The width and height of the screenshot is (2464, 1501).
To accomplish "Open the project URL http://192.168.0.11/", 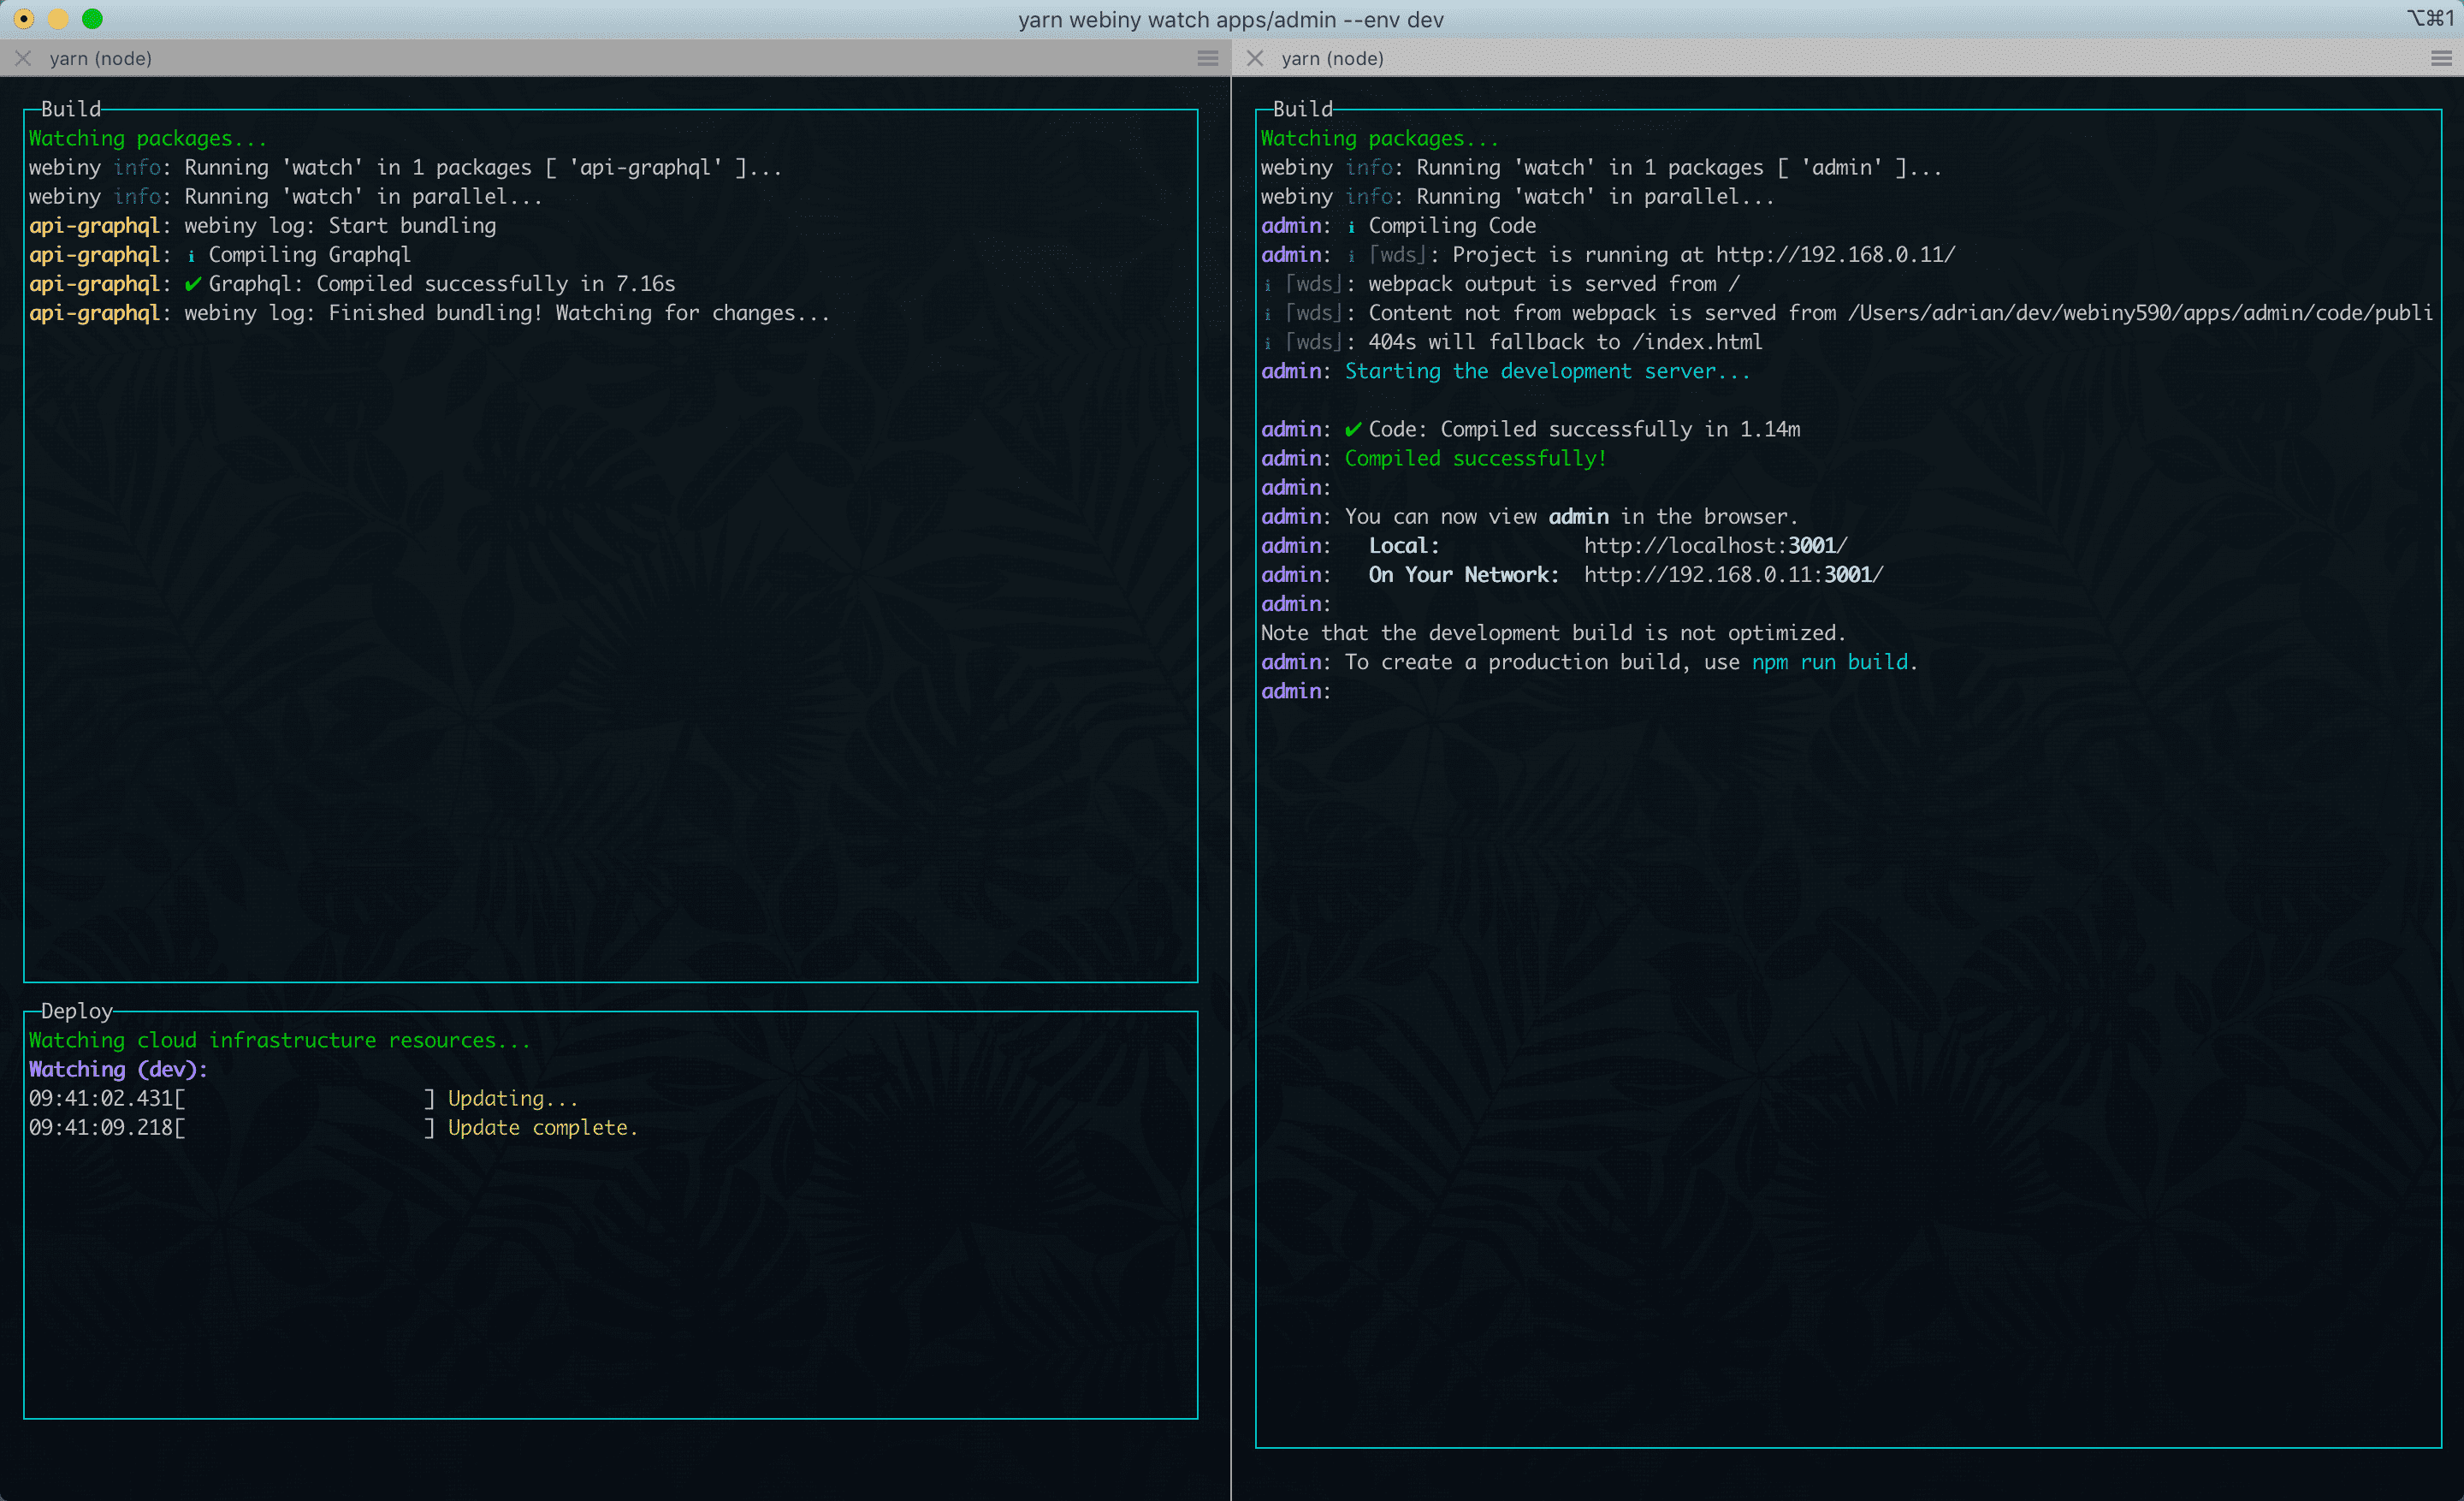I will pyautogui.click(x=1831, y=254).
